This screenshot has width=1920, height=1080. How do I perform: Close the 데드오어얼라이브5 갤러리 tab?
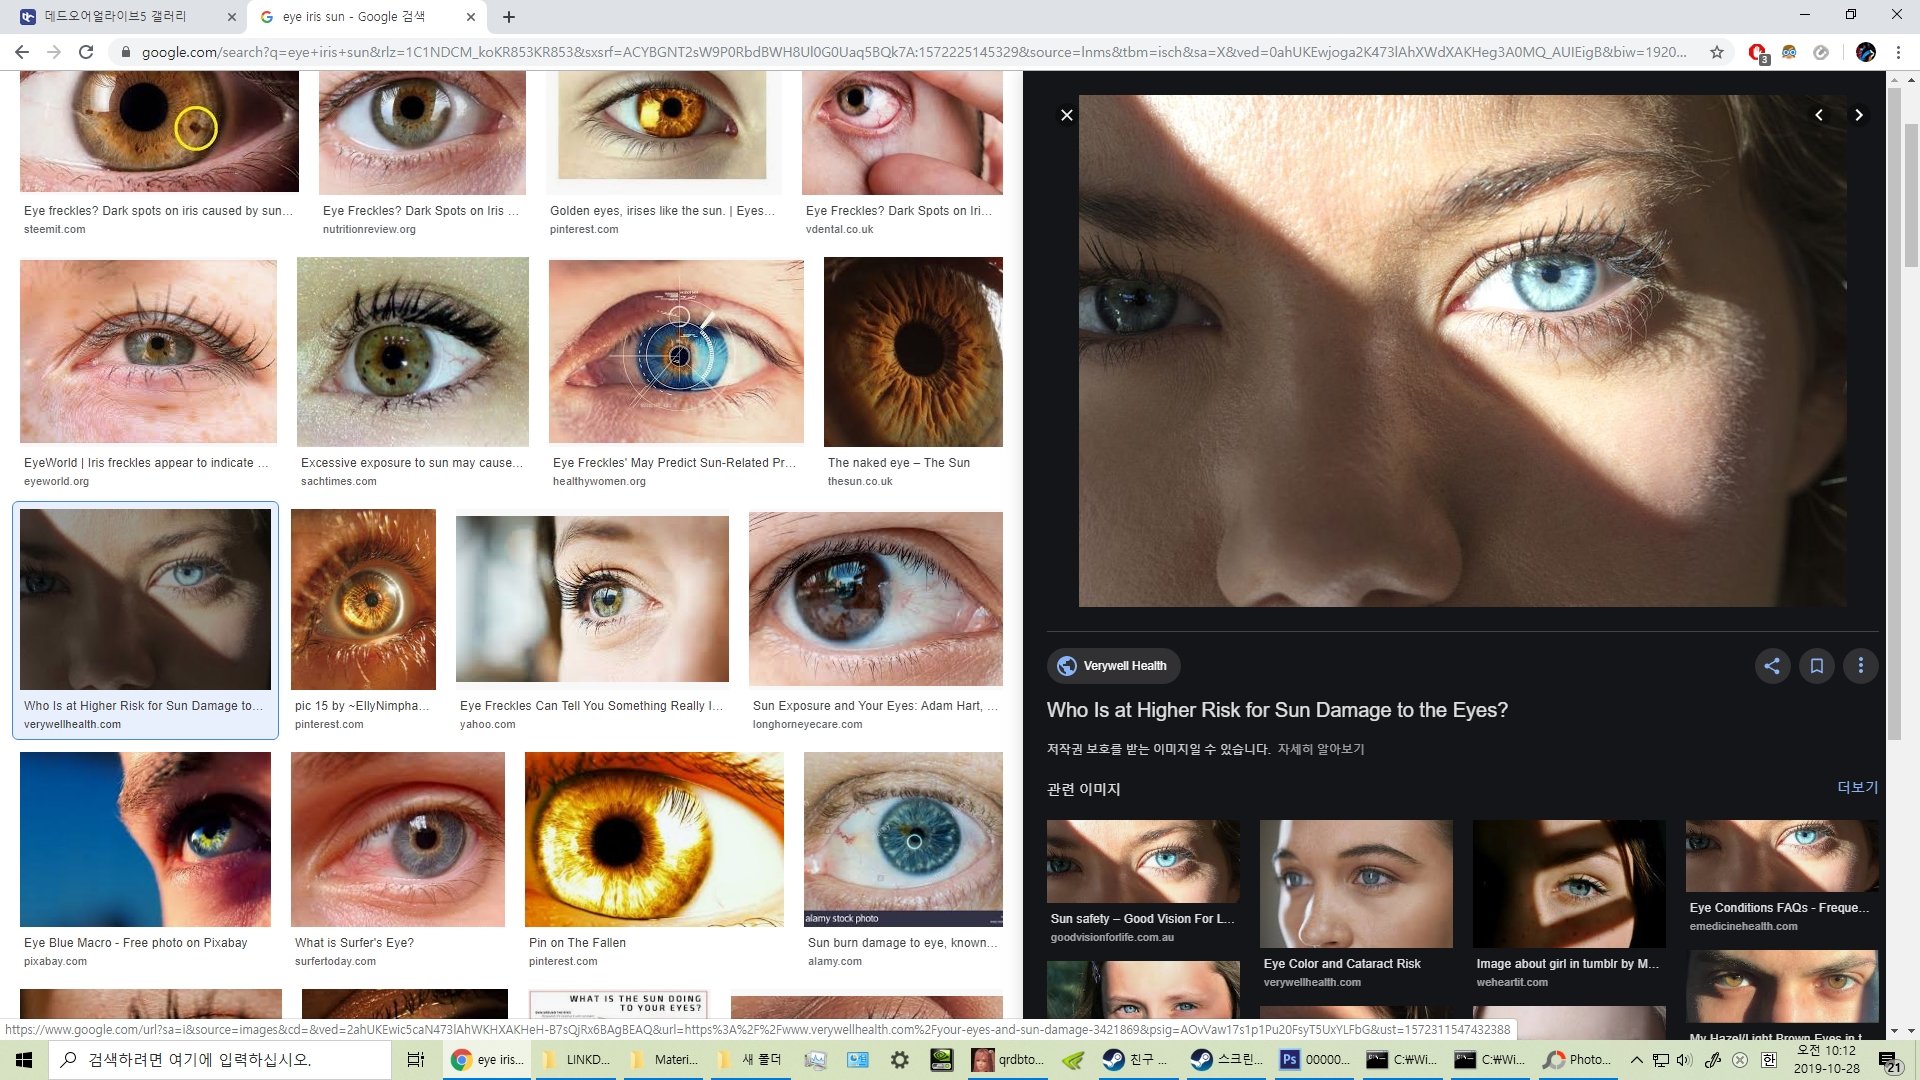(x=232, y=17)
